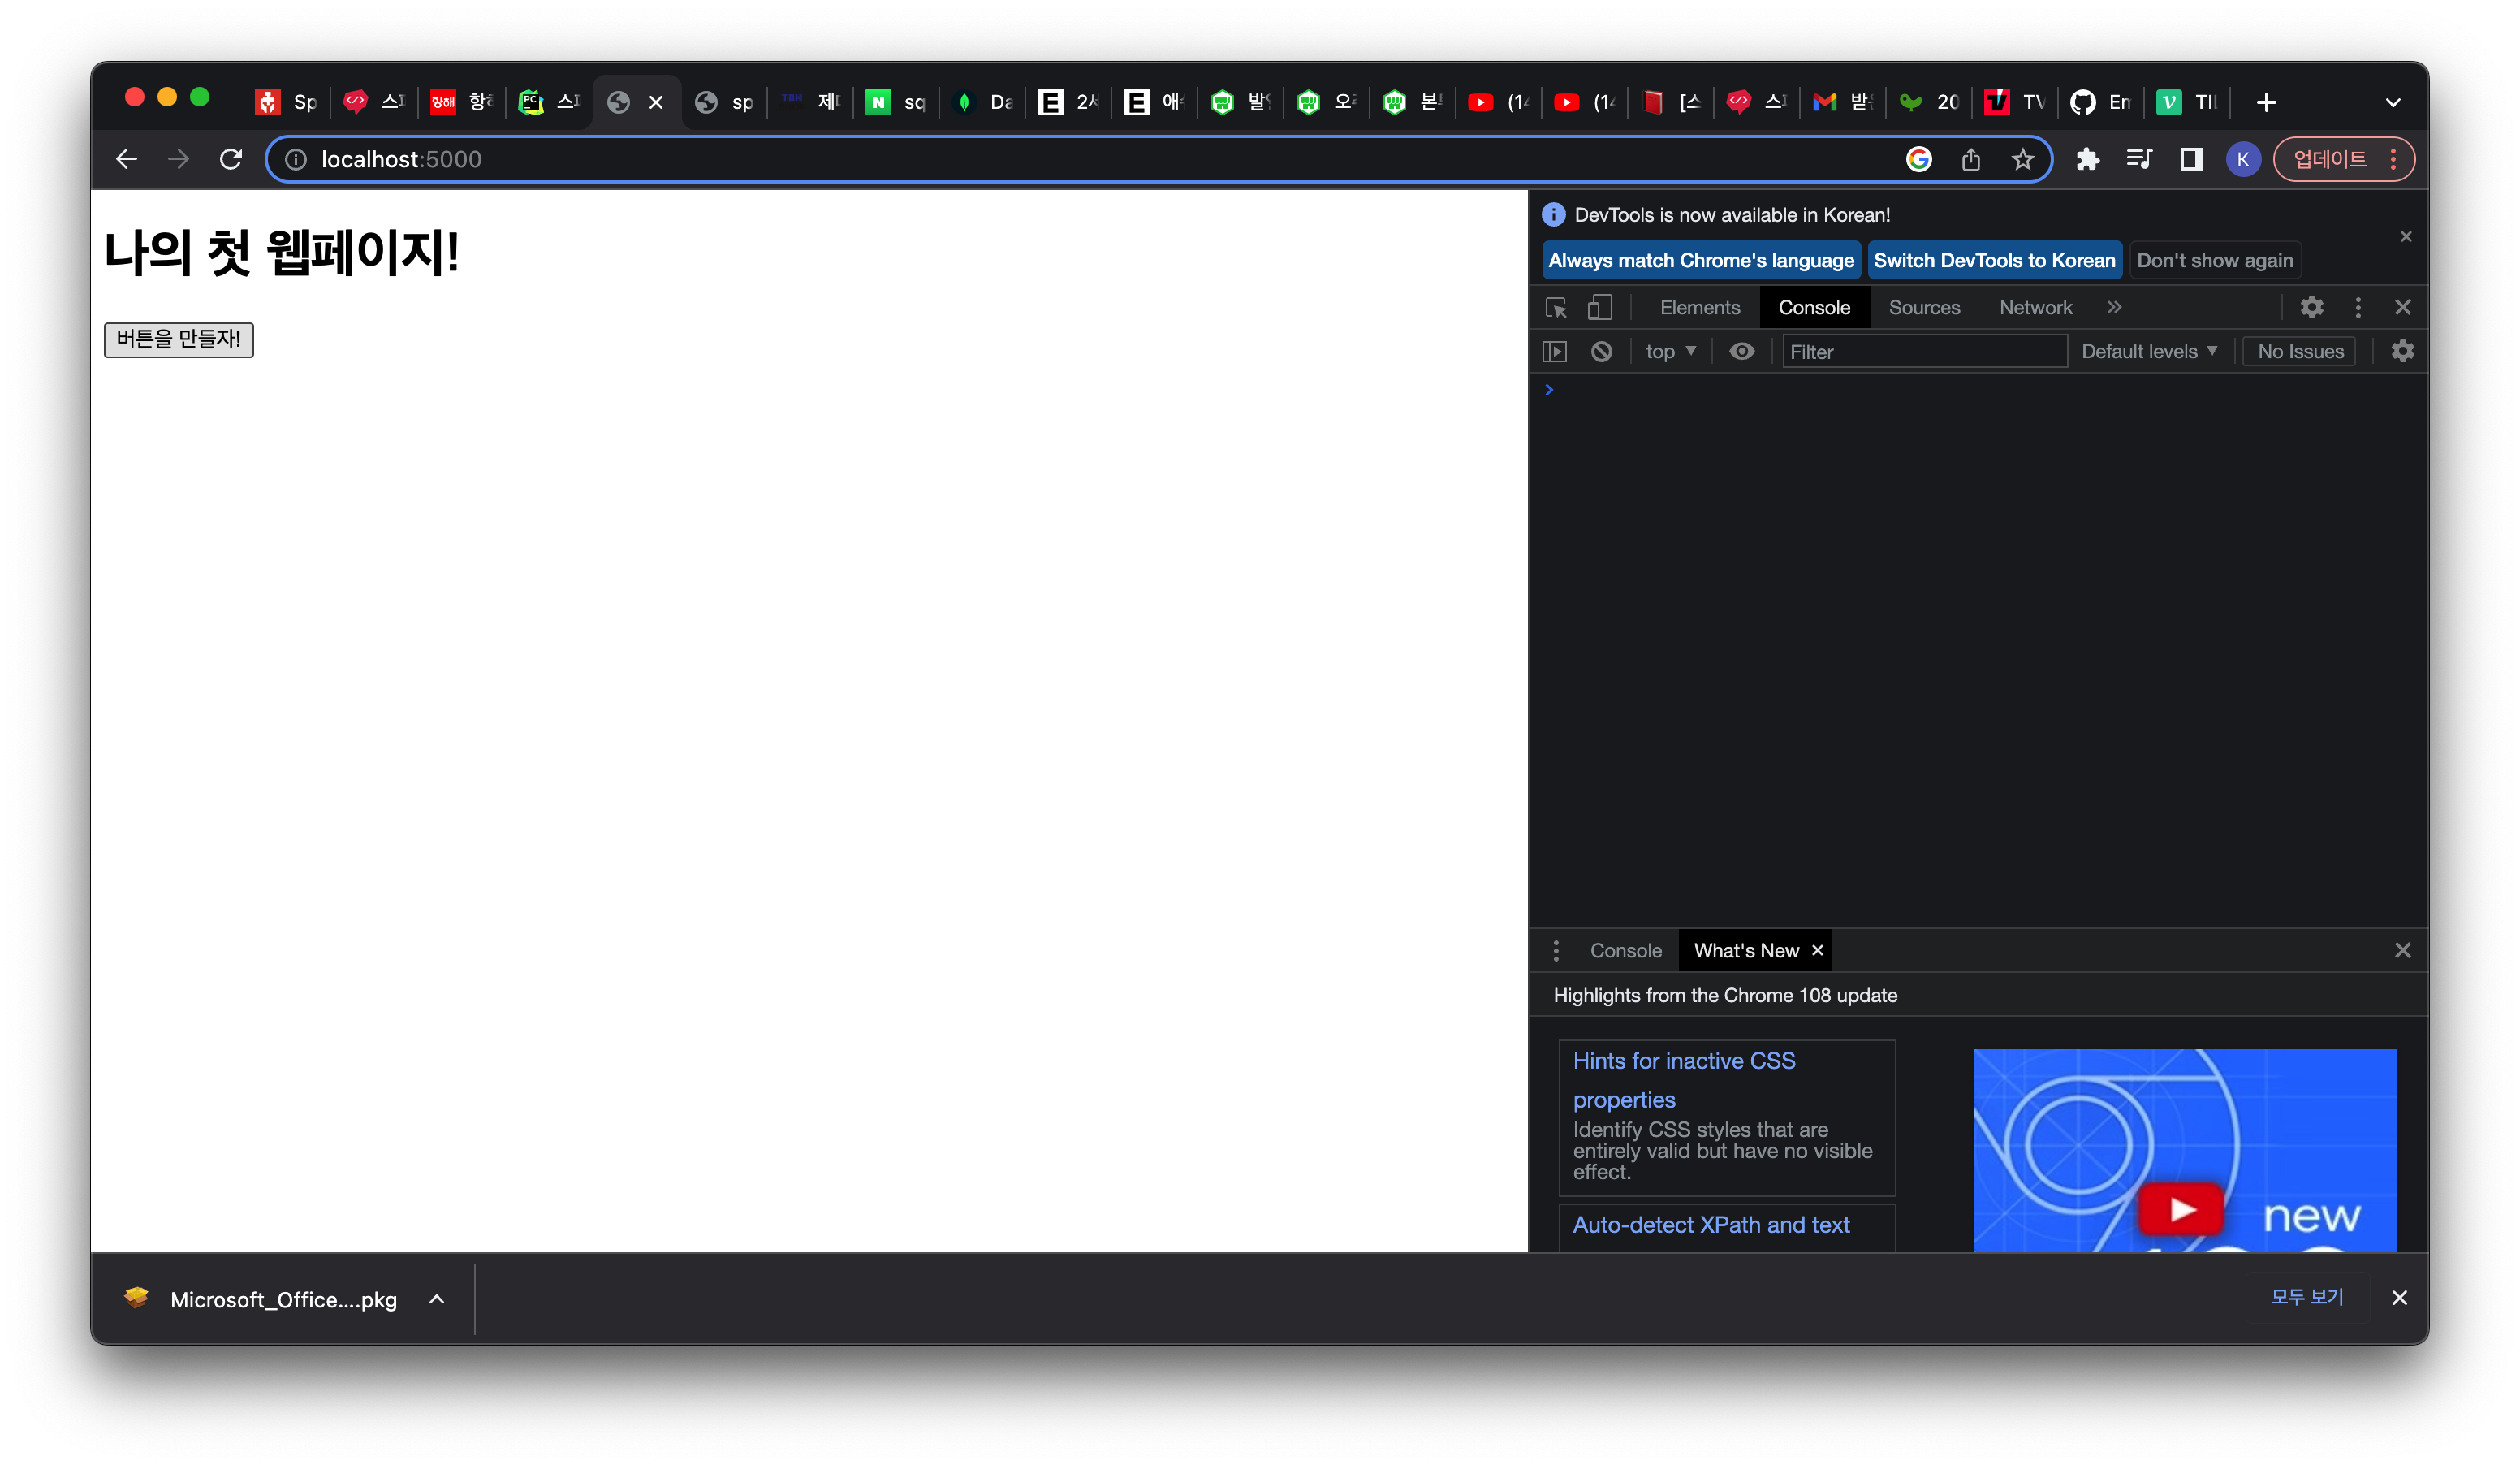Switch to the PyCharm tab
The height and width of the screenshot is (1465, 2520).
[549, 102]
